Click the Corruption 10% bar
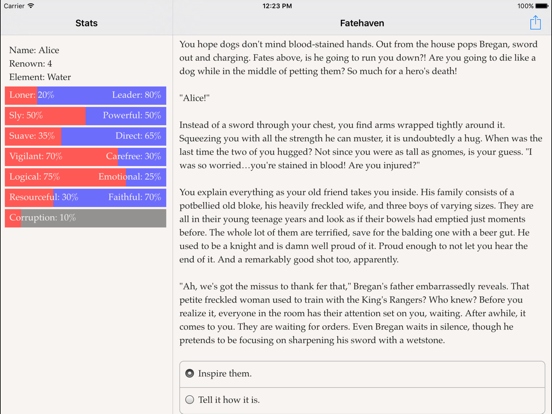The width and height of the screenshot is (552, 414). 86,218
